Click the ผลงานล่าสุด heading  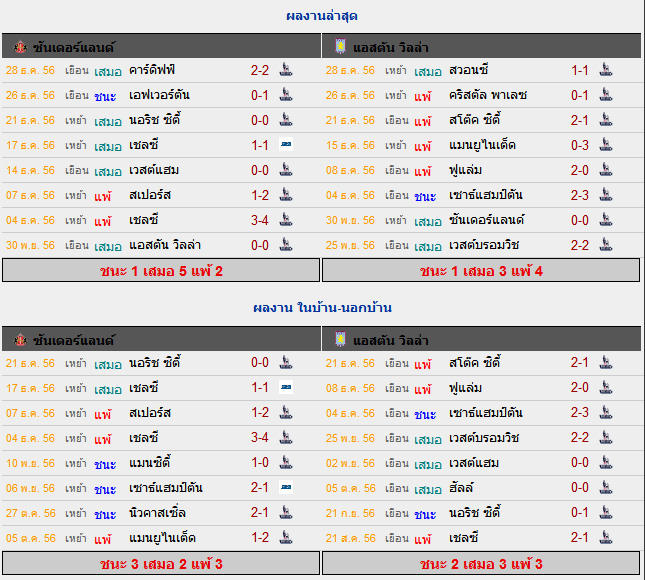pos(322,16)
